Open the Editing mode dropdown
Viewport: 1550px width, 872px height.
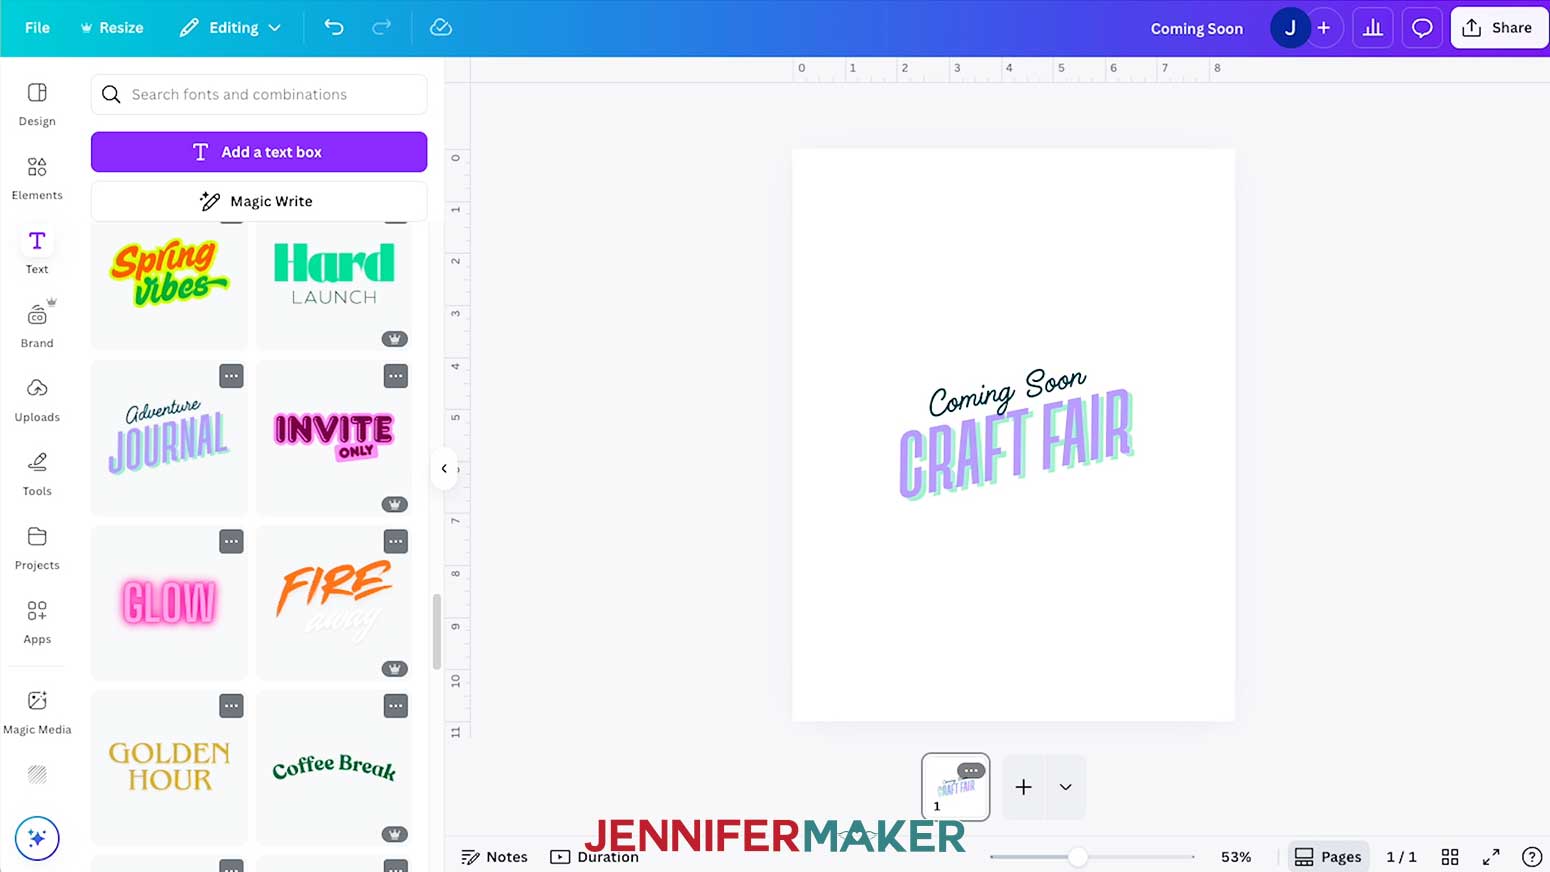pos(230,28)
